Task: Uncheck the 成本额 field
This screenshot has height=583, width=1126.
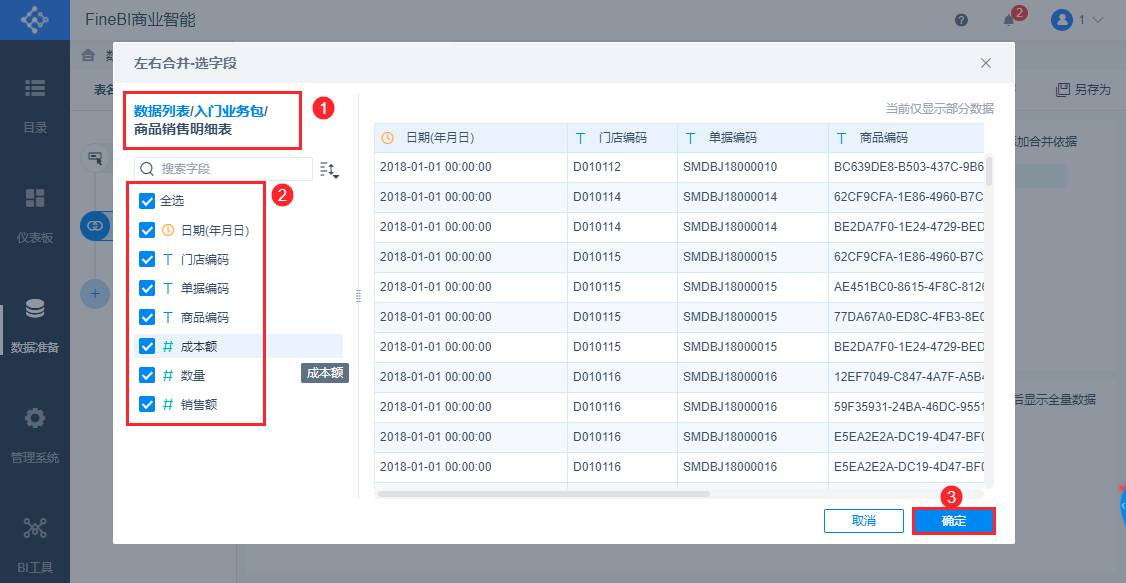Action: click(x=147, y=346)
